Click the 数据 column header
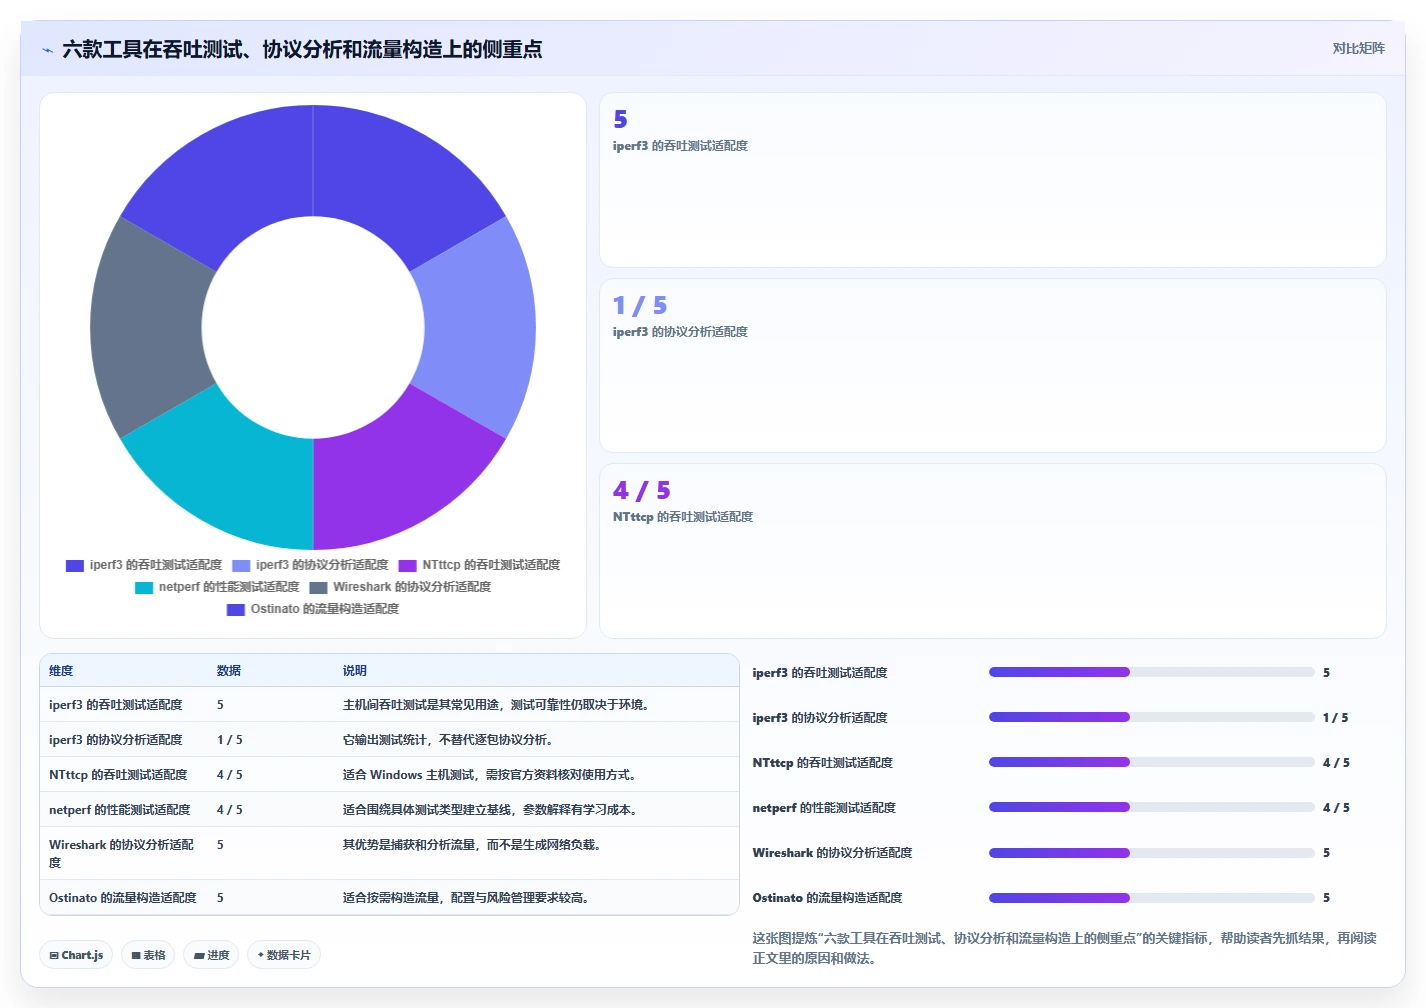 coord(229,671)
